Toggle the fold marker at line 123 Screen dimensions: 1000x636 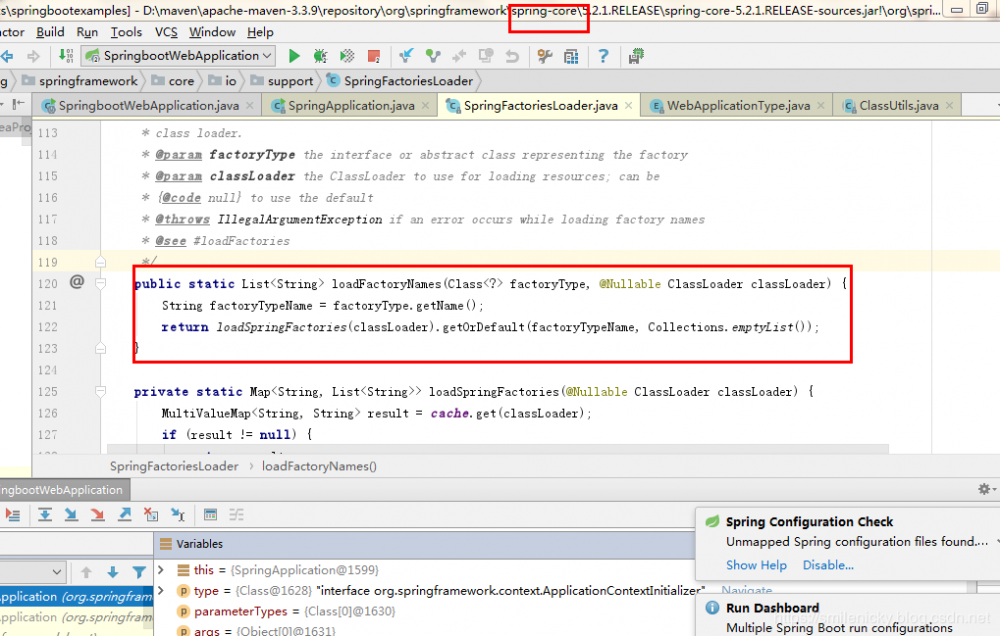click(x=100, y=348)
